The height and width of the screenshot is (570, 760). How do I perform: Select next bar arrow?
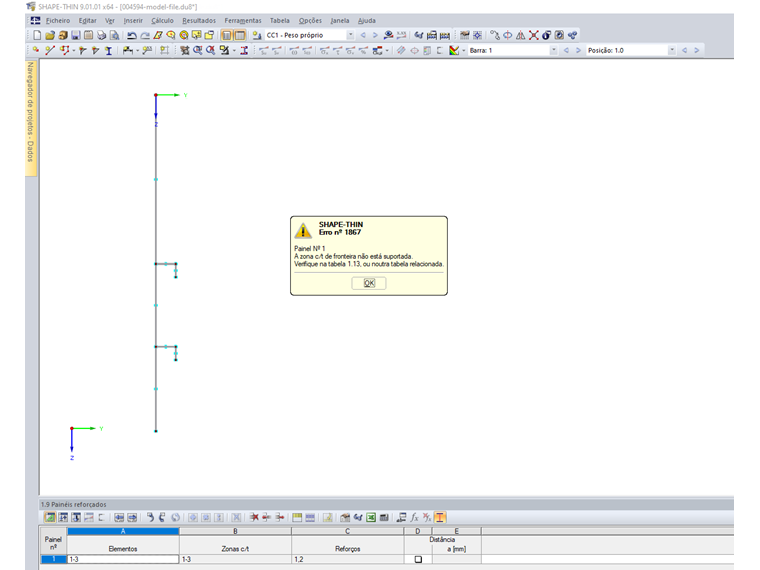click(x=578, y=50)
